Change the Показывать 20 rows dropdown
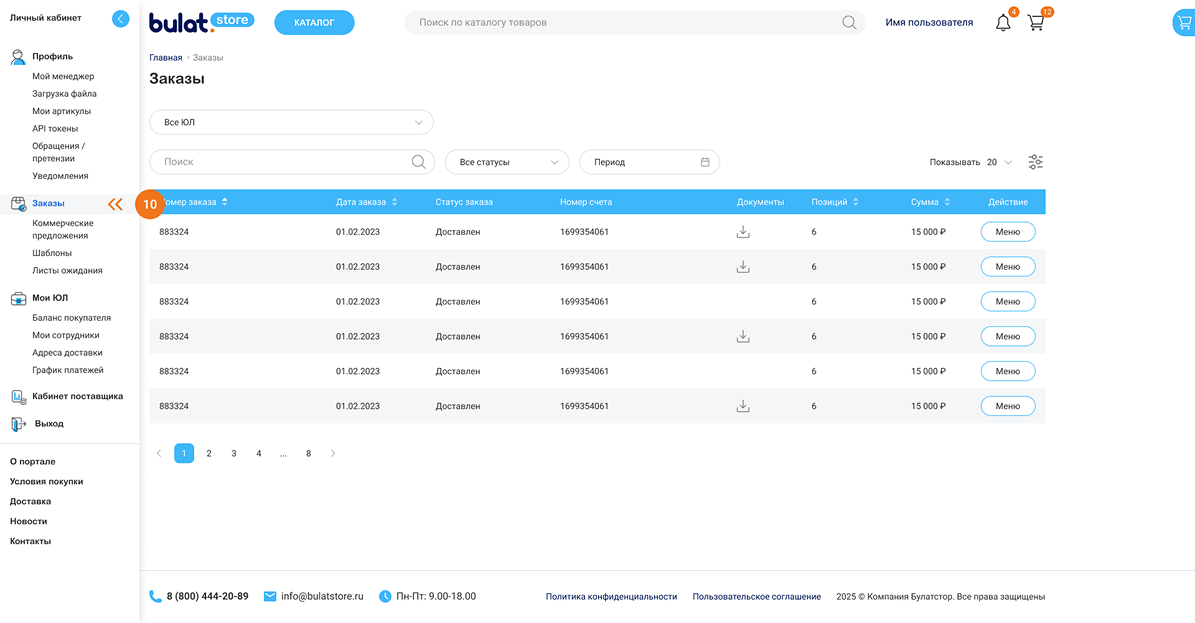The width and height of the screenshot is (1195, 623). click(999, 162)
